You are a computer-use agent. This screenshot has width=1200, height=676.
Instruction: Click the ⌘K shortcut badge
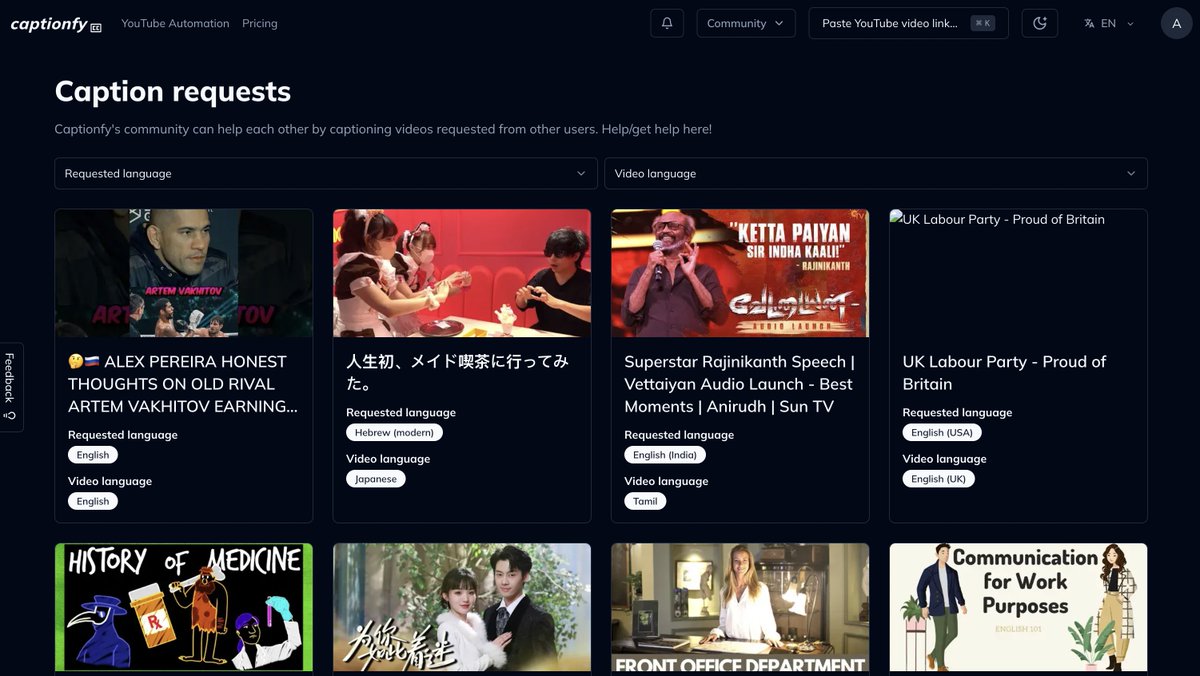click(982, 23)
